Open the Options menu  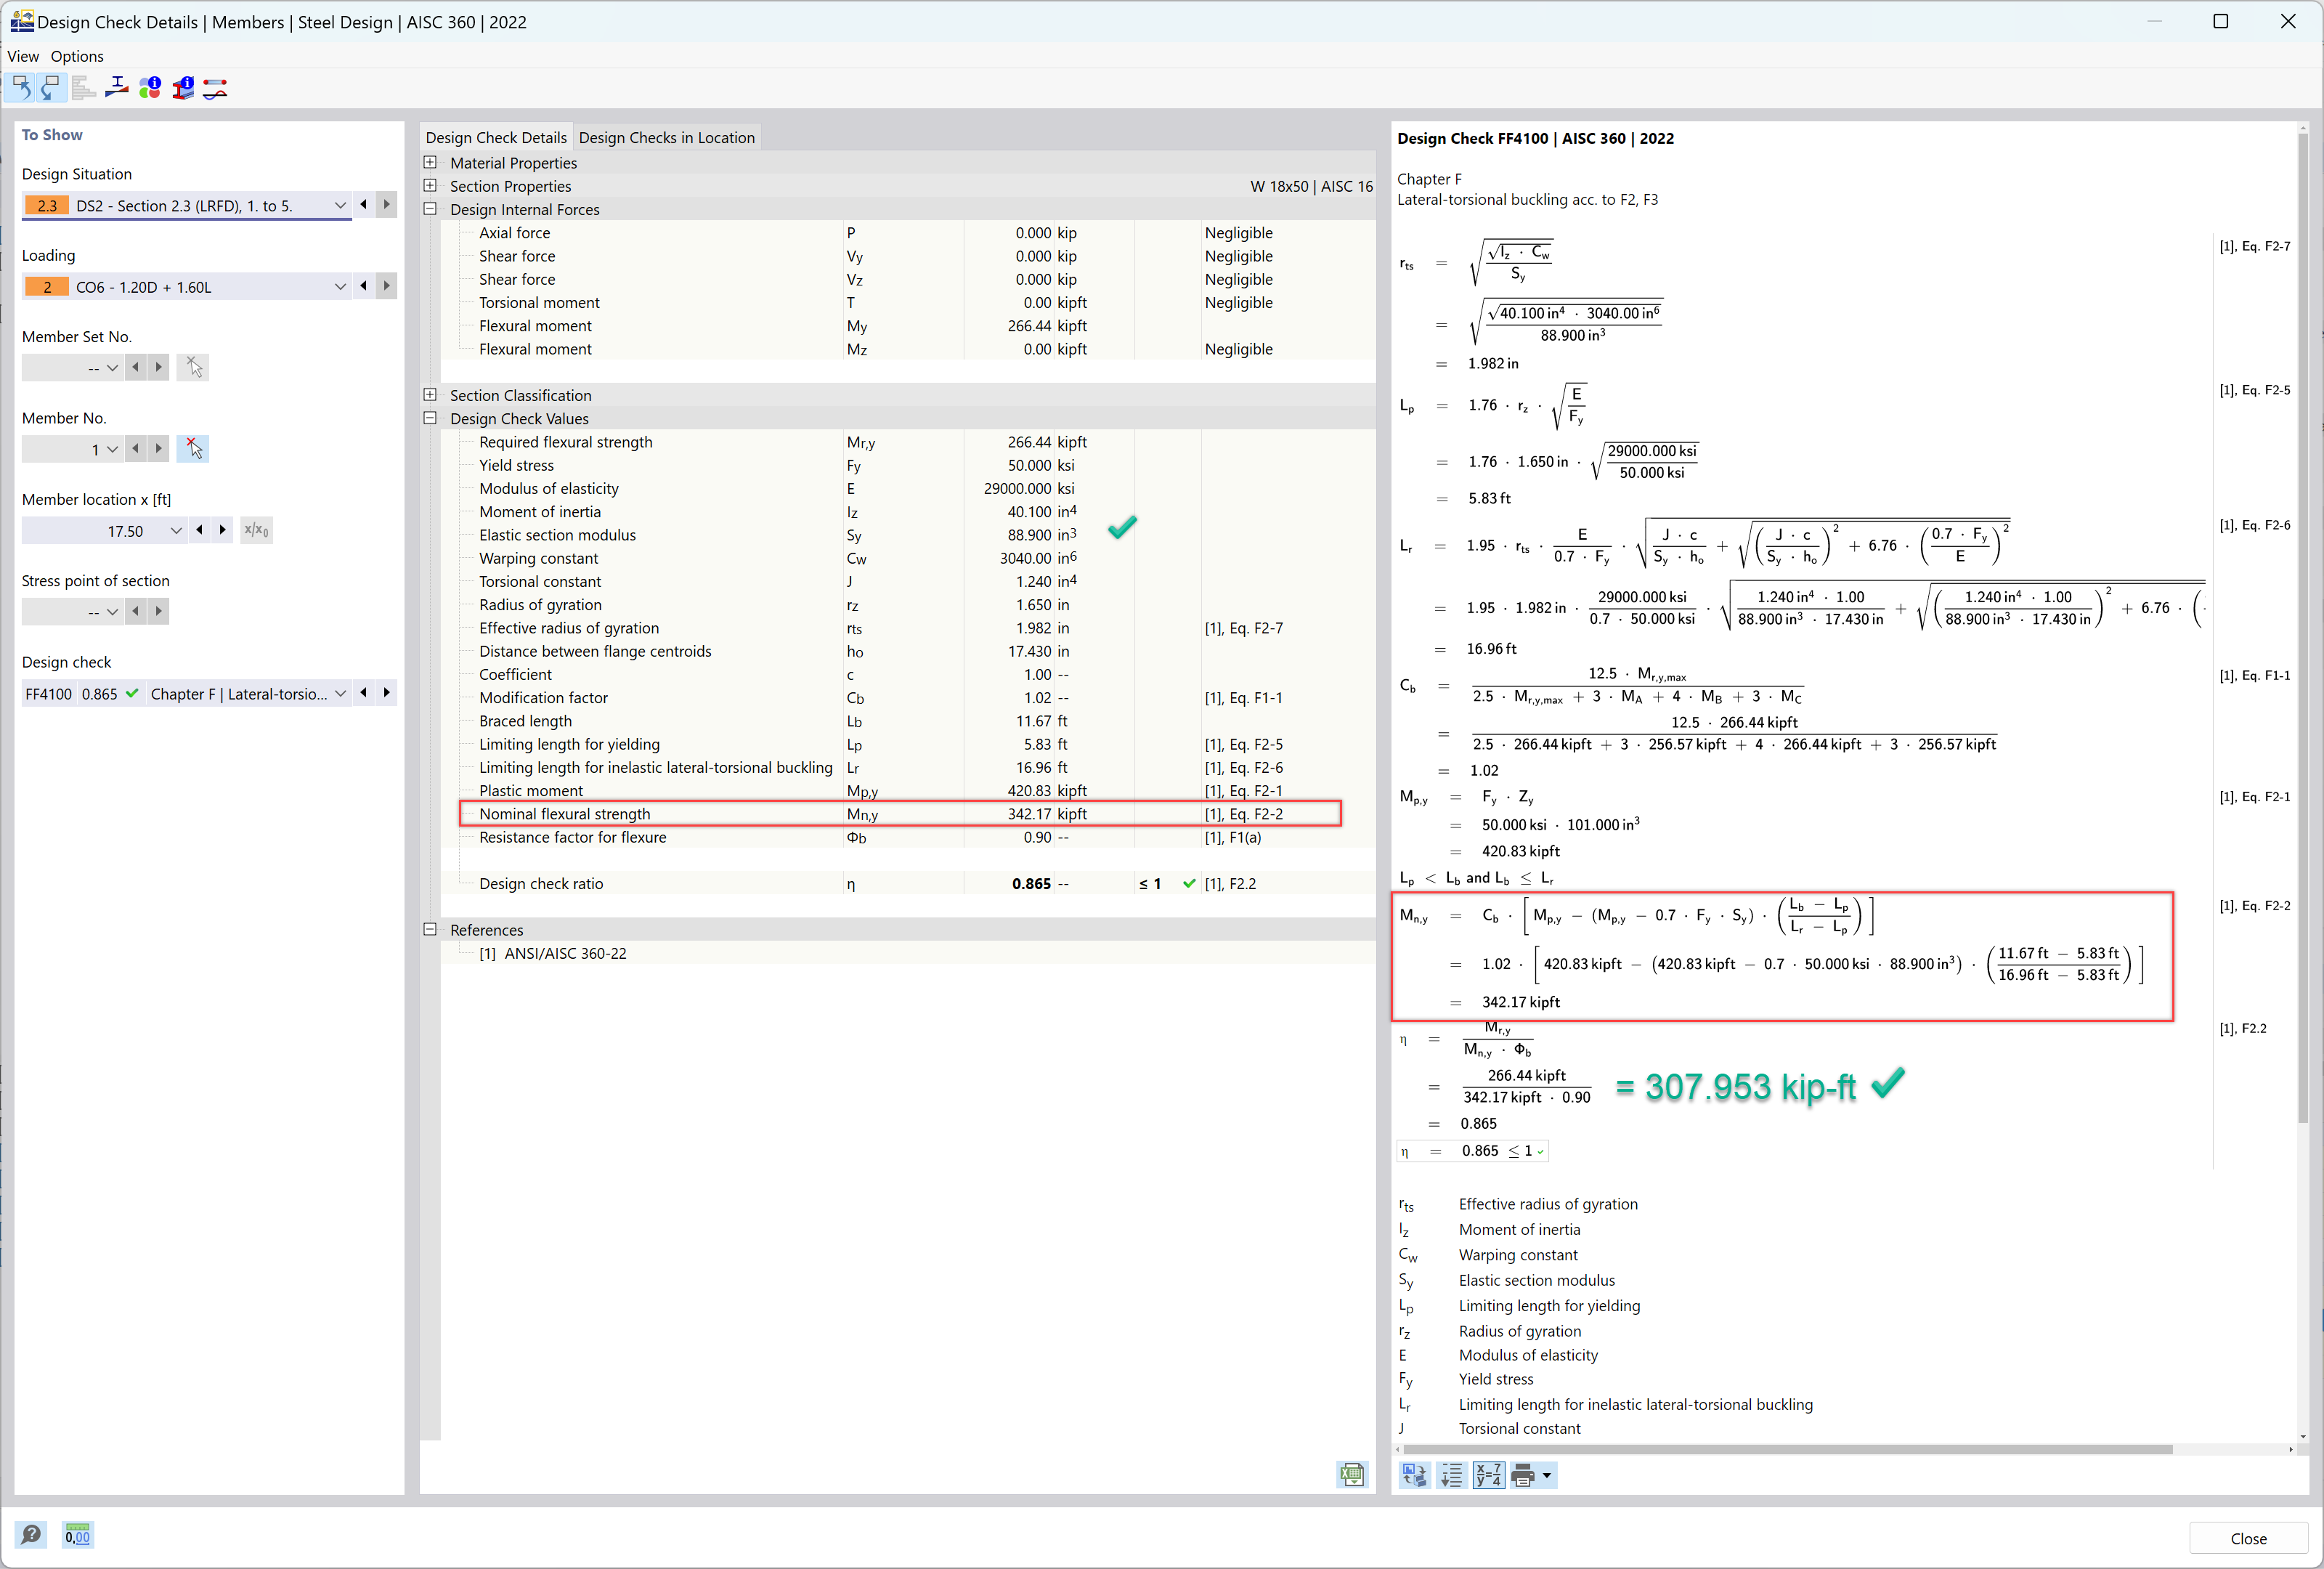77,54
